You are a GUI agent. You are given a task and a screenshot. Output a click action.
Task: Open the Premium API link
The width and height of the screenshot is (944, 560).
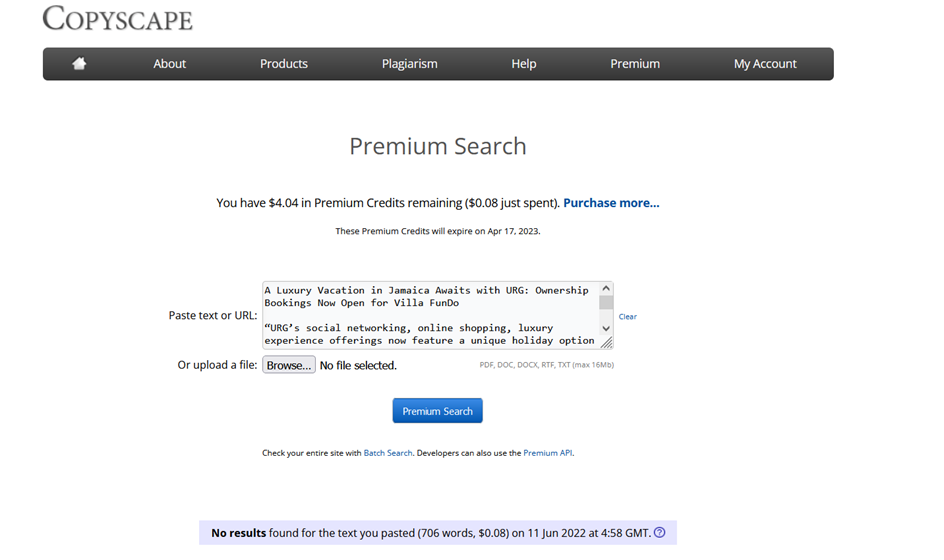[548, 453]
